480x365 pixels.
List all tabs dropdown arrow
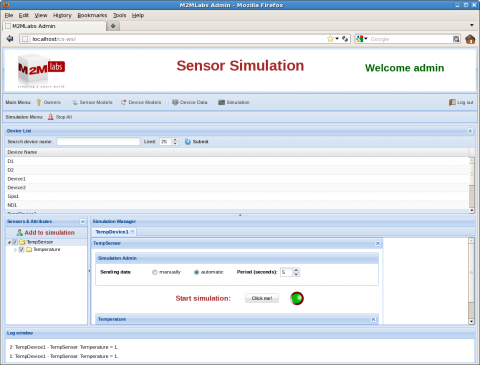[x=472, y=25]
